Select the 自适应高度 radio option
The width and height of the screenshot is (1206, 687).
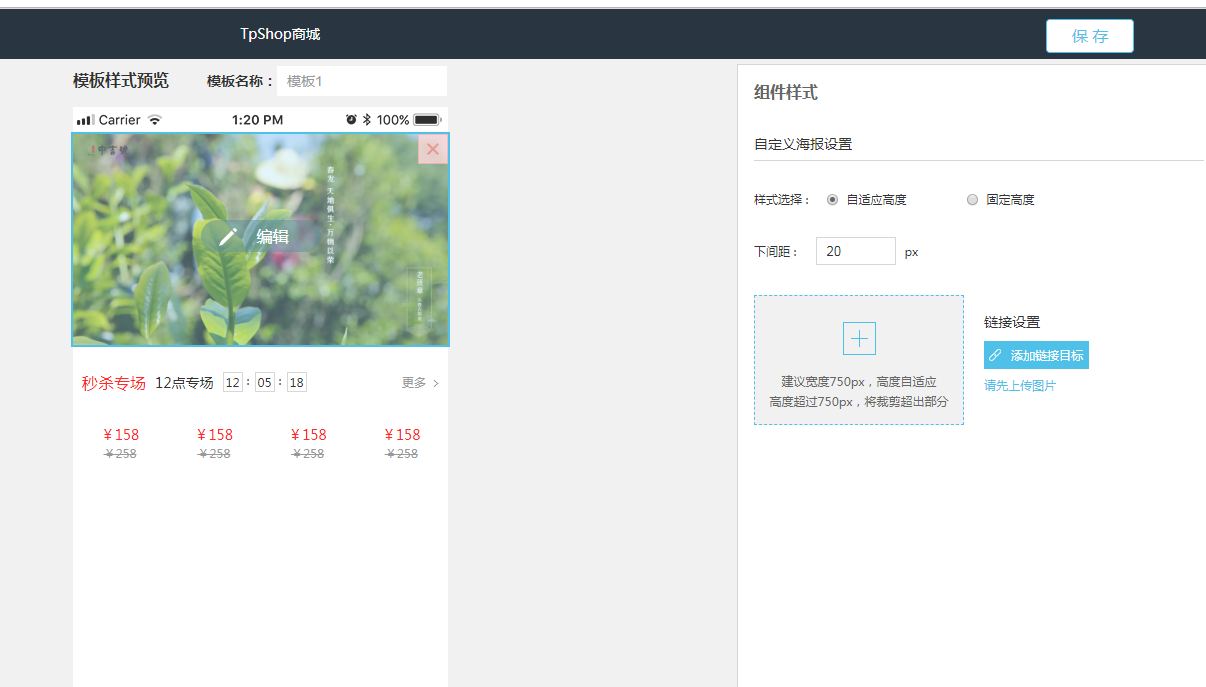pos(832,200)
